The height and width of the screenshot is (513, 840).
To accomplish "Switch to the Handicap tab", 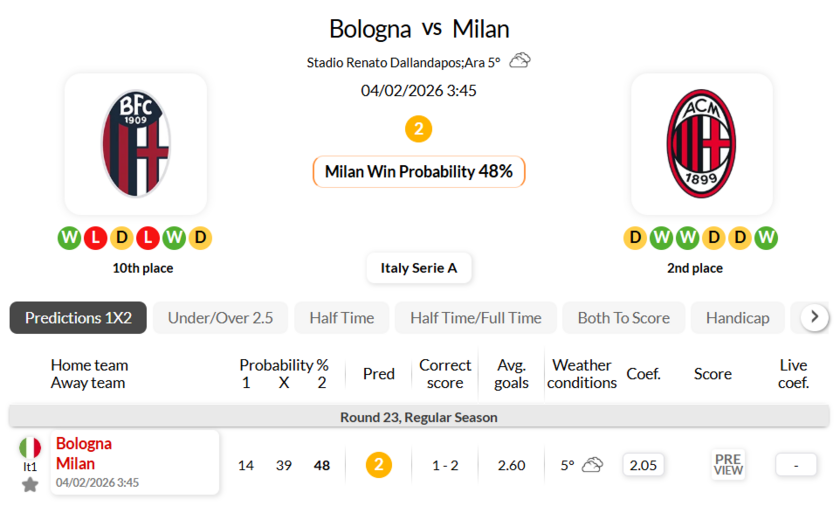I will point(737,318).
